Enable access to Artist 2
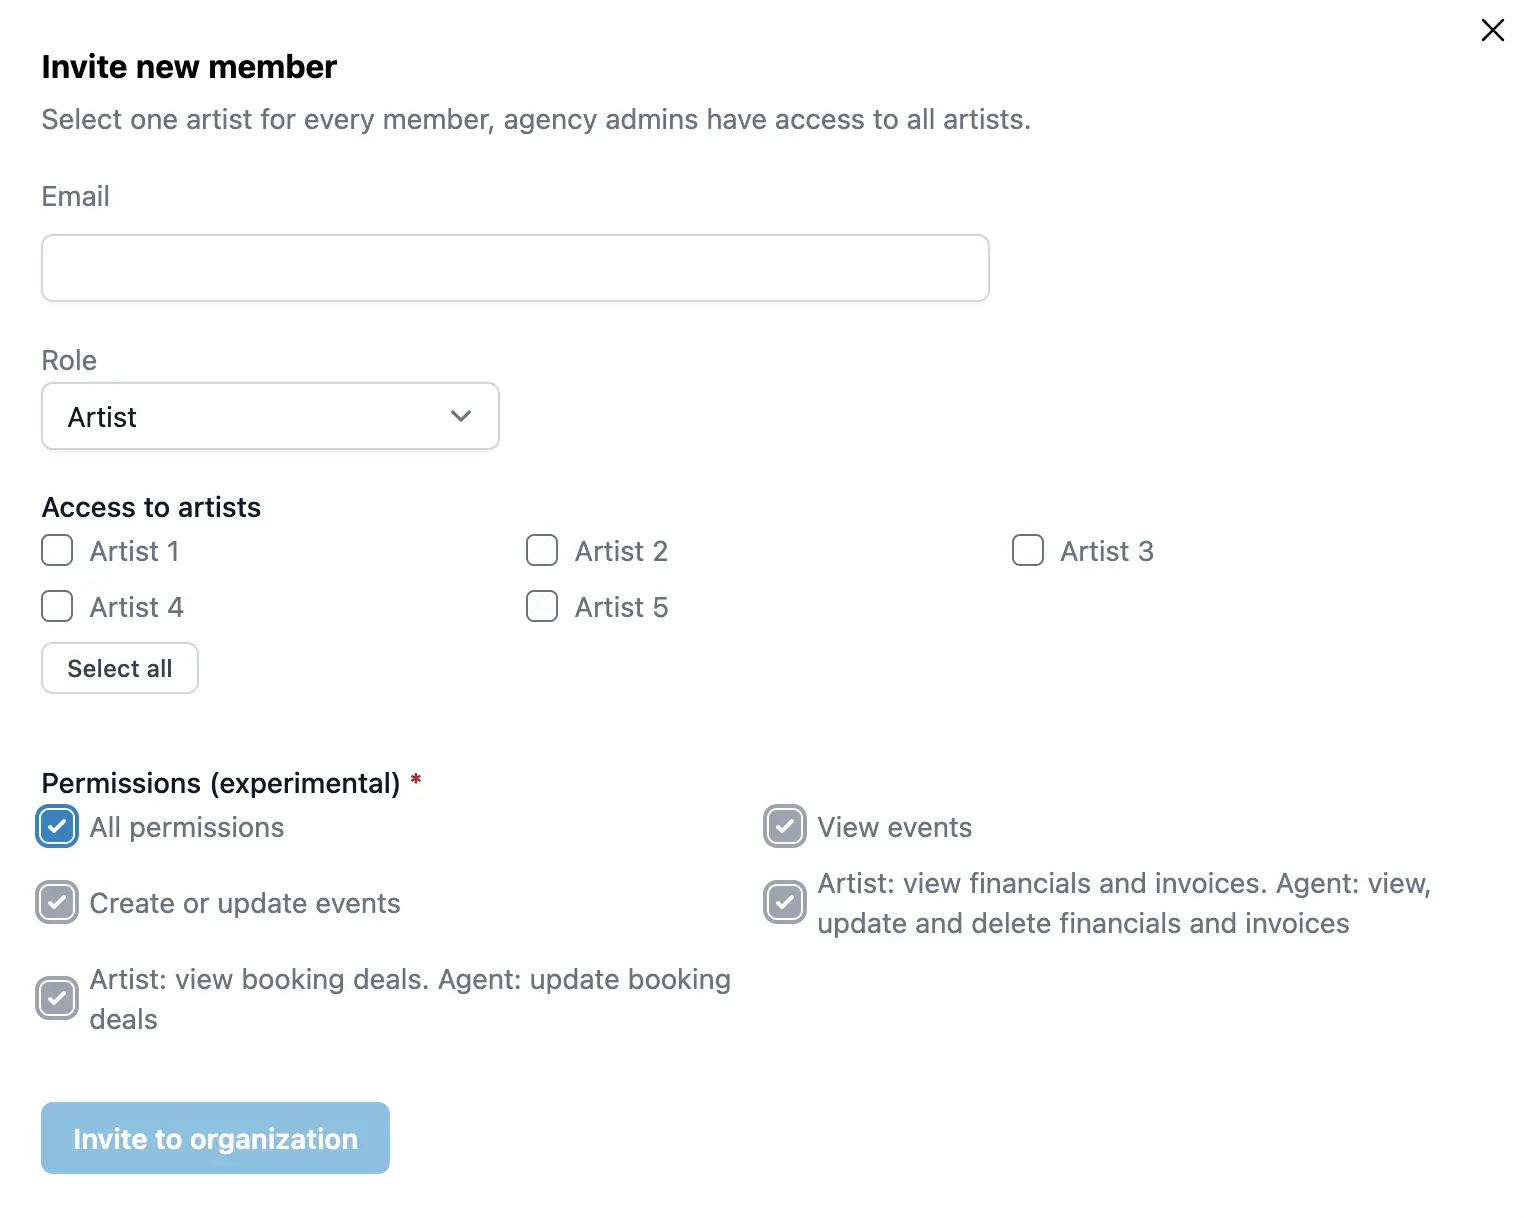 (542, 550)
